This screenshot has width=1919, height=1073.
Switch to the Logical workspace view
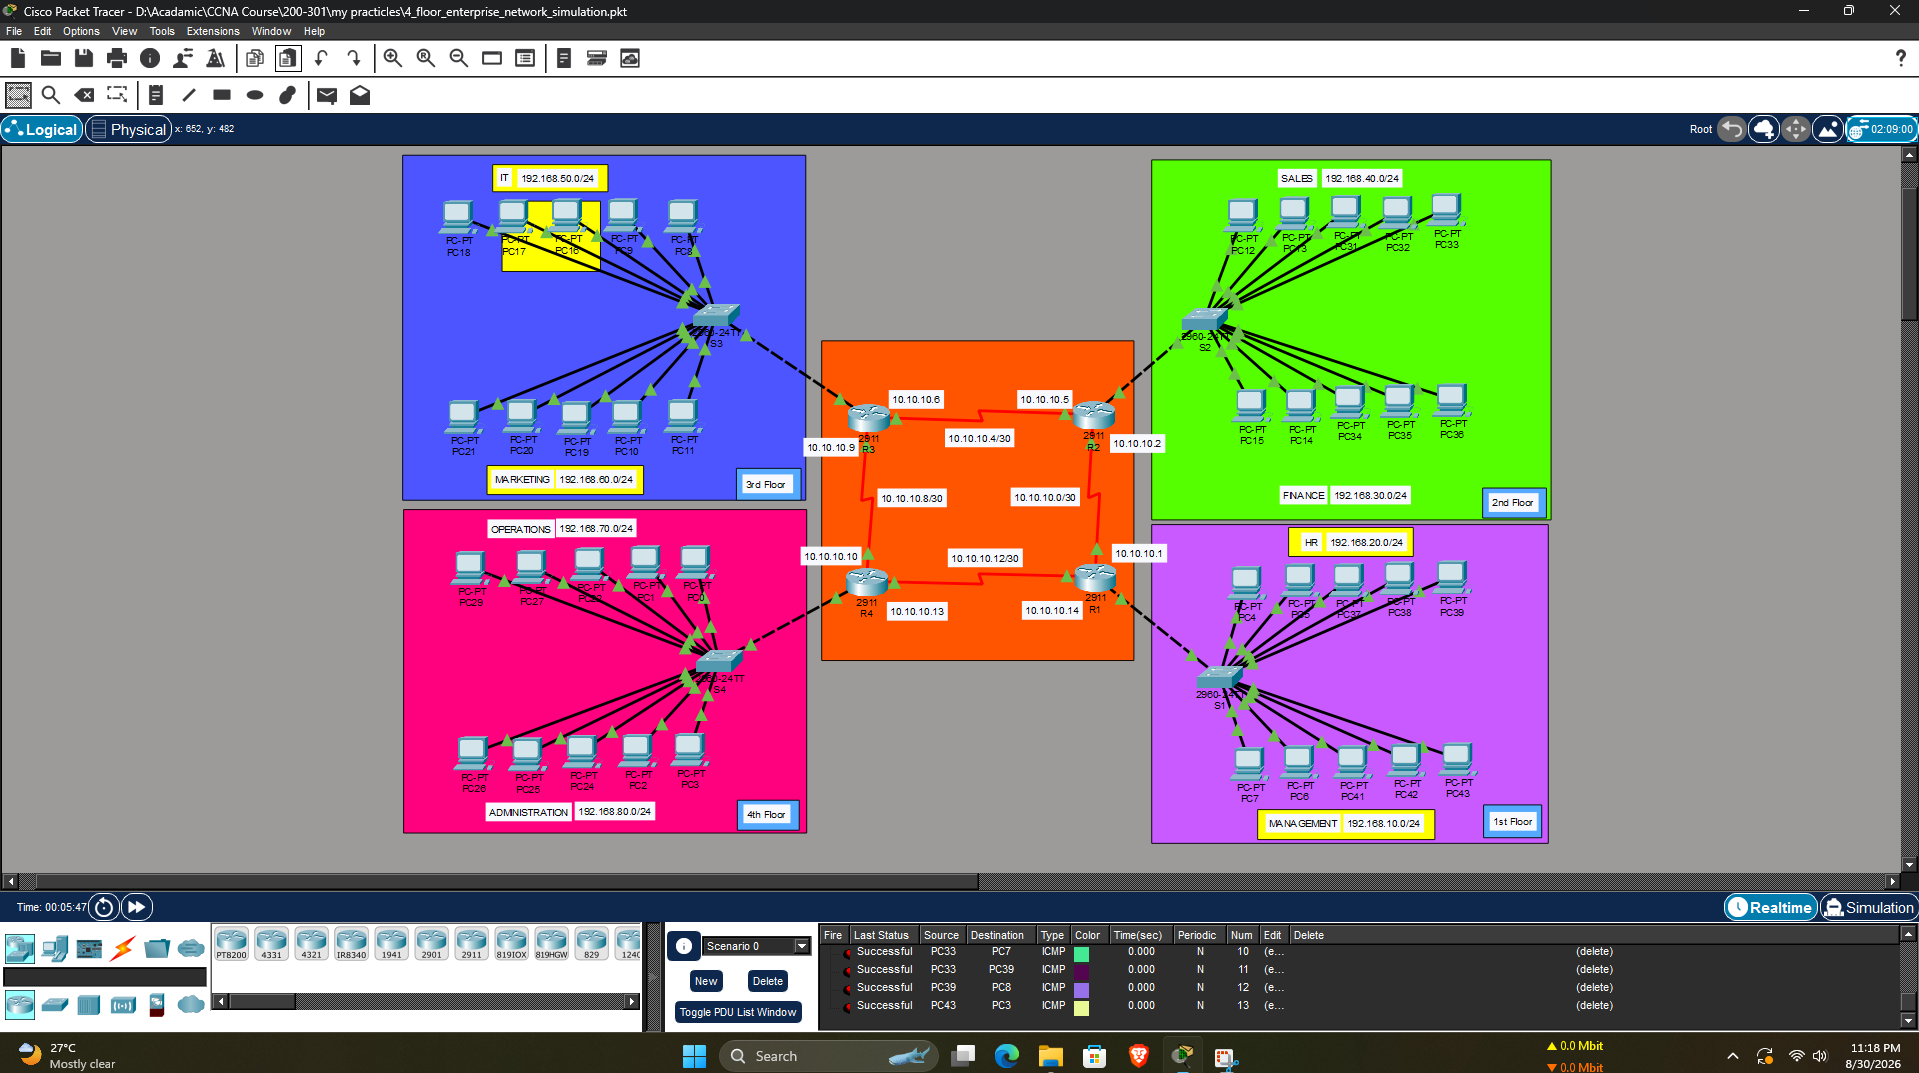coord(41,129)
